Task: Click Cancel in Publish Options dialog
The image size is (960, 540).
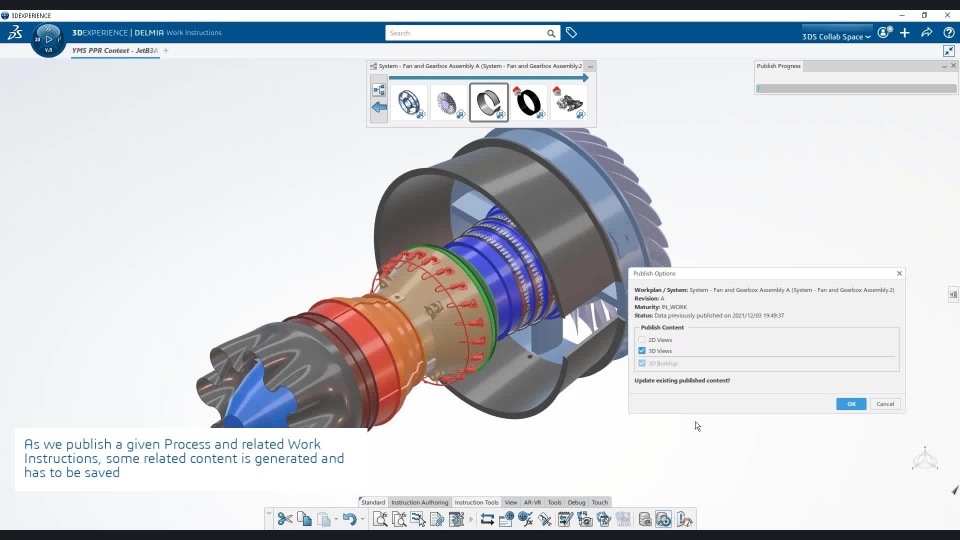Action: [x=885, y=404]
